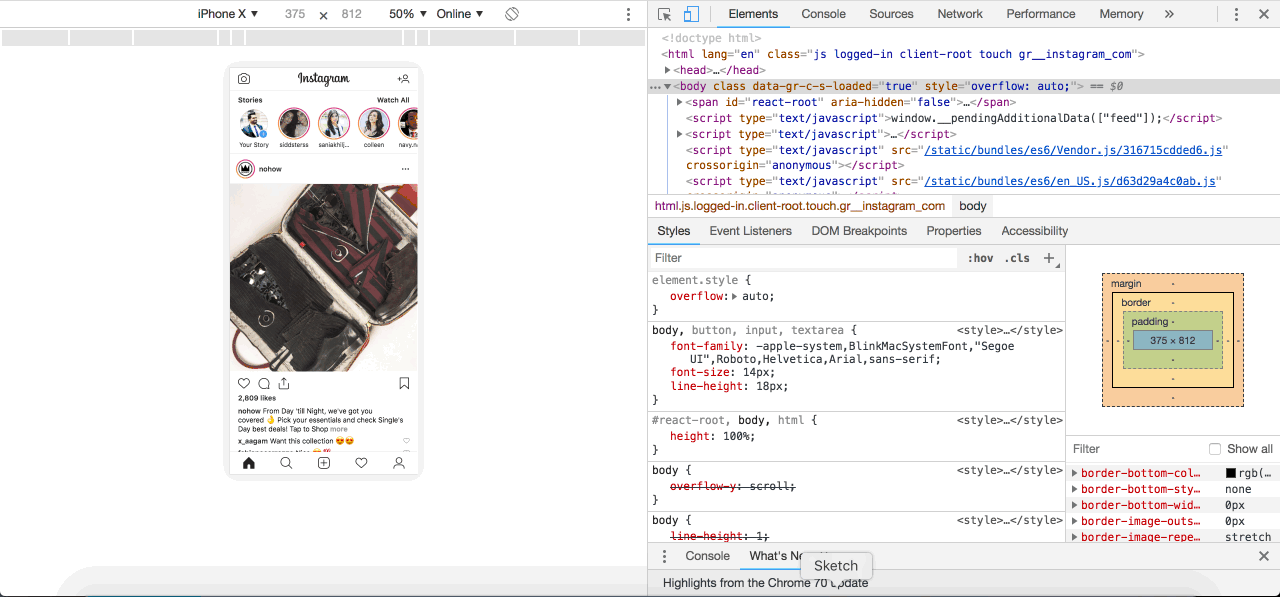
Task: Open Instagram camera icon in header
Action: pos(244,79)
